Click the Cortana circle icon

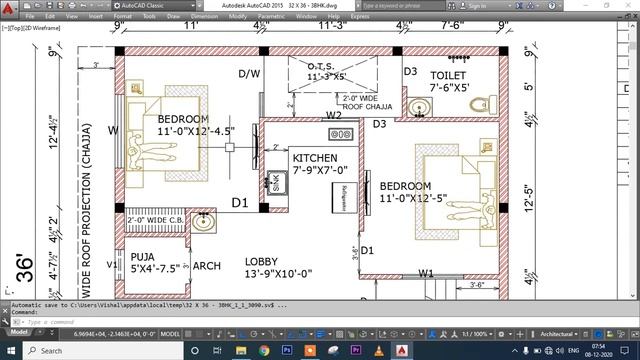click(x=195, y=351)
